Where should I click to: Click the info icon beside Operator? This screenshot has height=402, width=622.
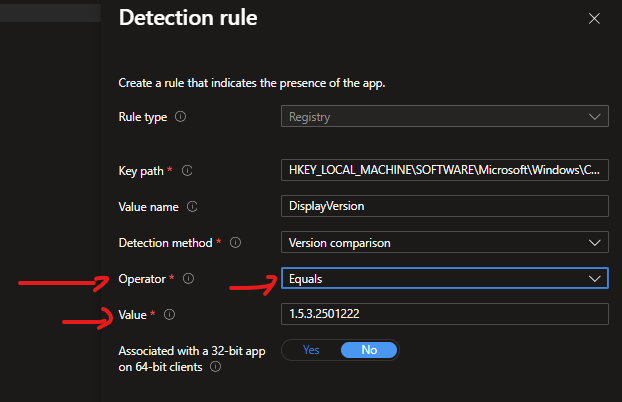[x=190, y=278]
